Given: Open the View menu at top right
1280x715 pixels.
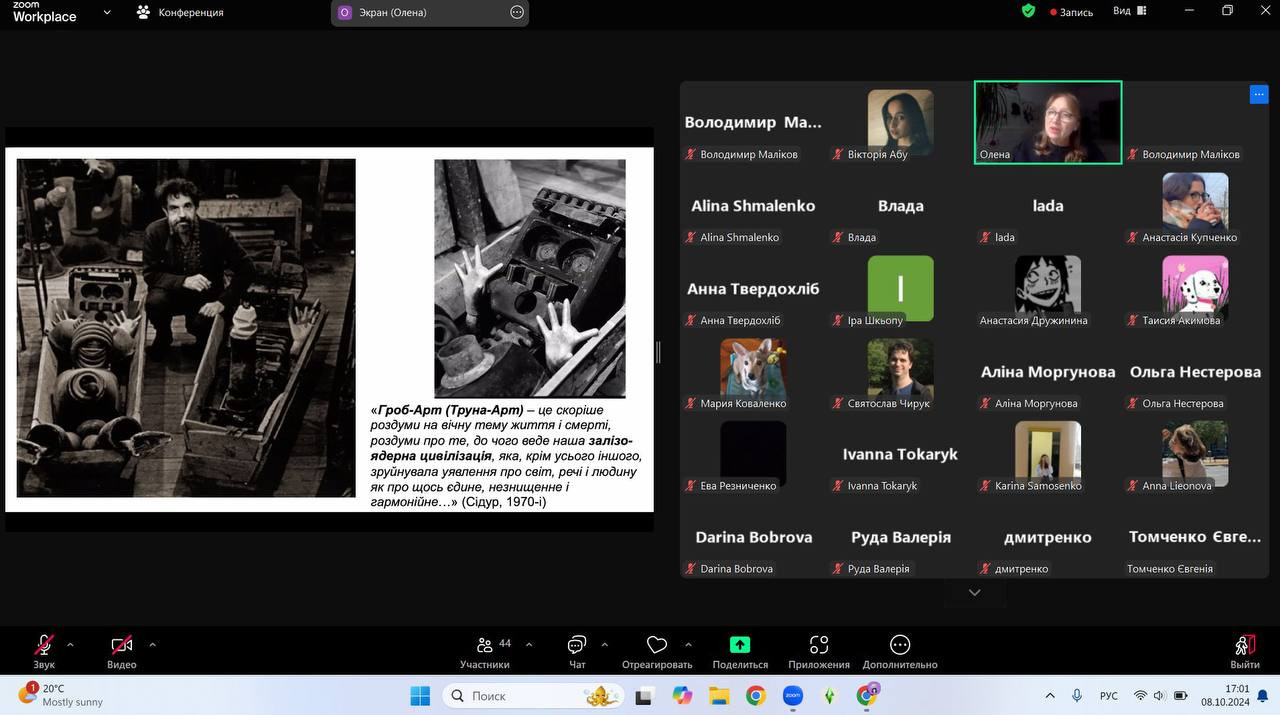Looking at the screenshot, I should 1132,11.
